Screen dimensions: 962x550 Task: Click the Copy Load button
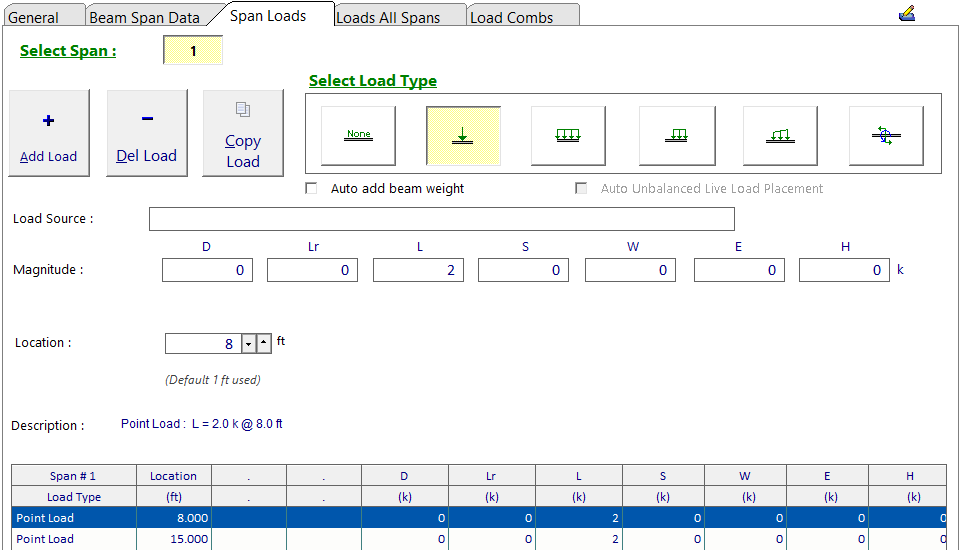point(243,134)
